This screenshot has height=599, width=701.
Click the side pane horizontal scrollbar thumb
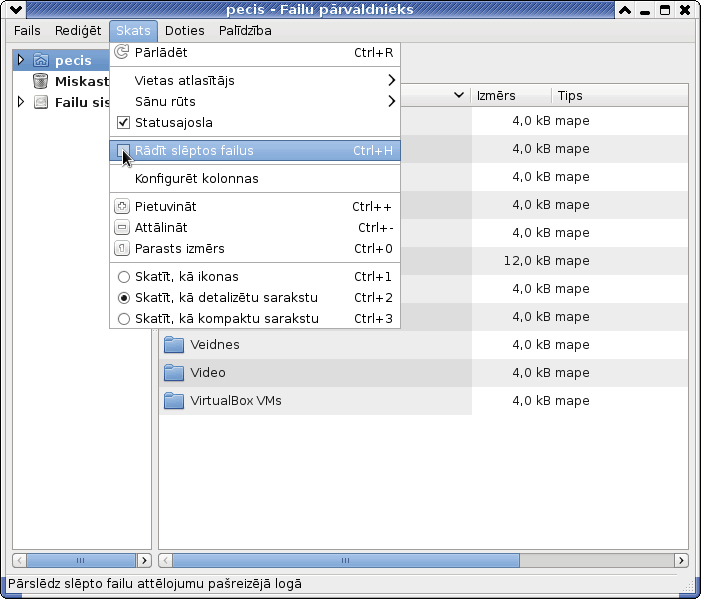tap(81, 561)
